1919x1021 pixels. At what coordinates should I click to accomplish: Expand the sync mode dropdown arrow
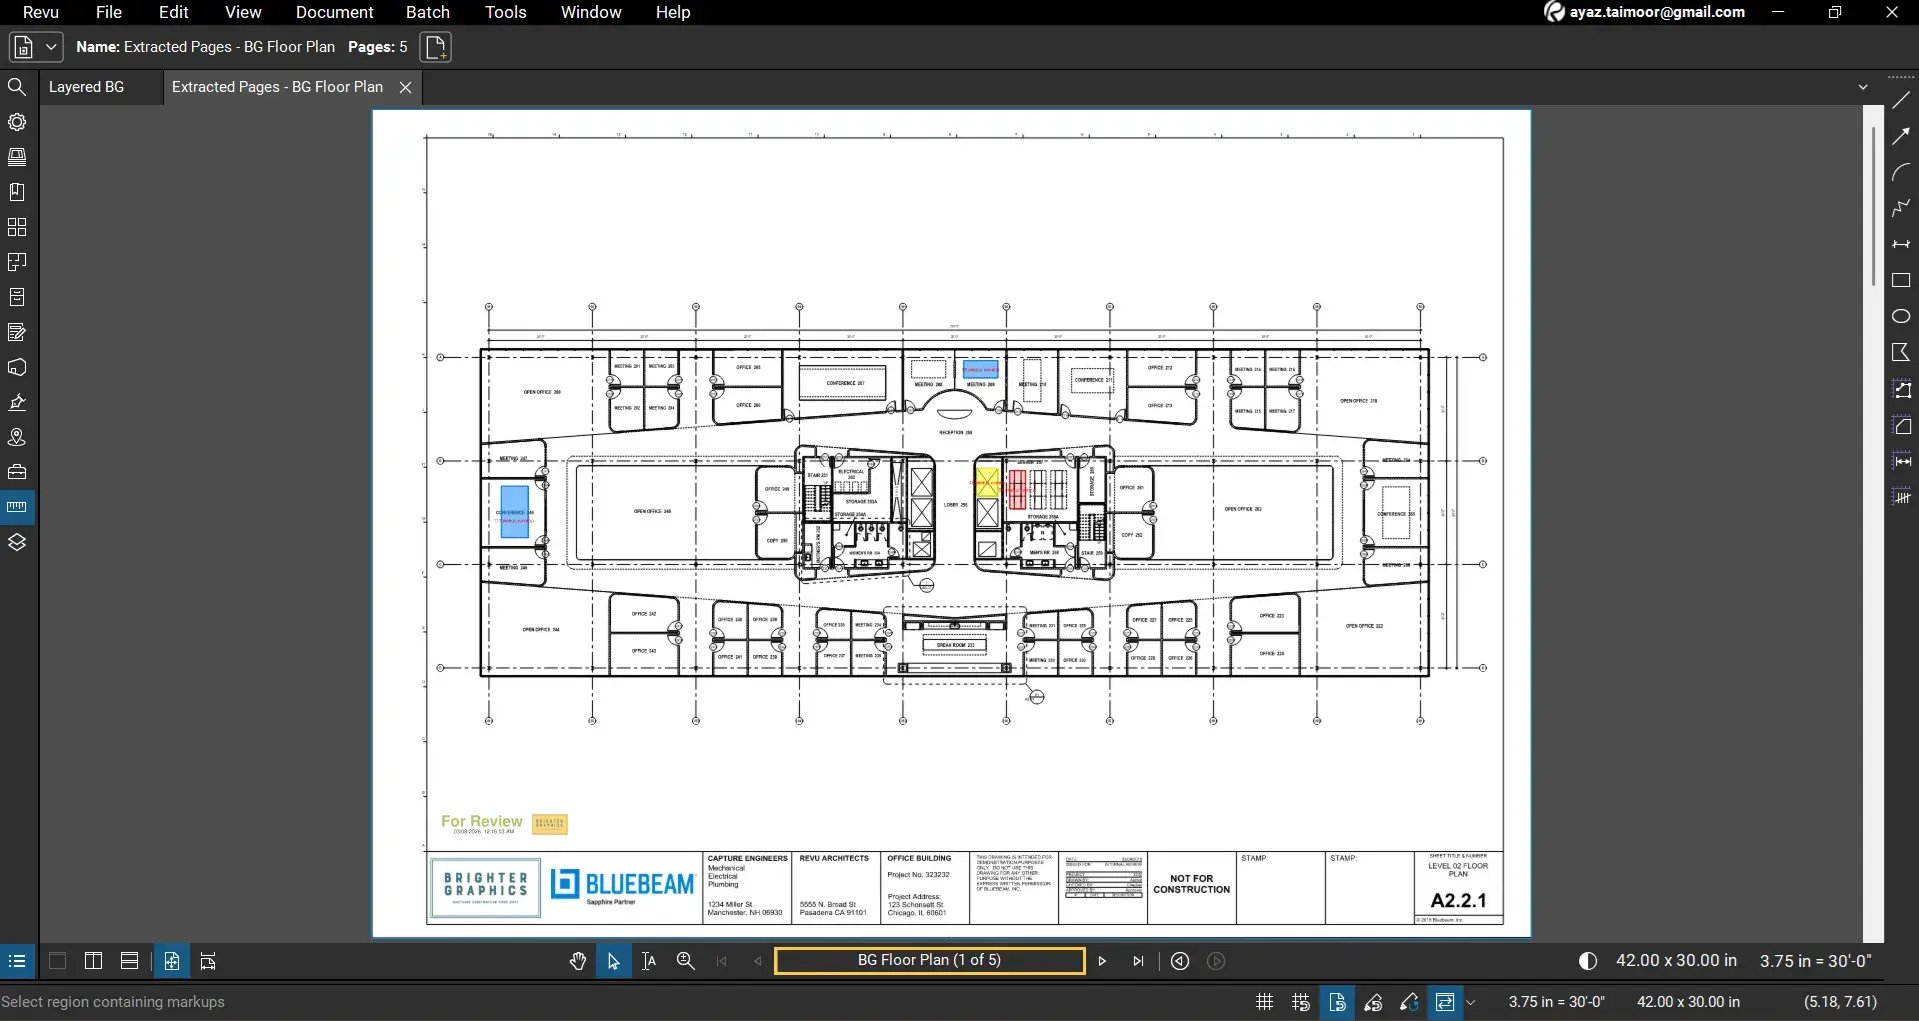1470,1002
